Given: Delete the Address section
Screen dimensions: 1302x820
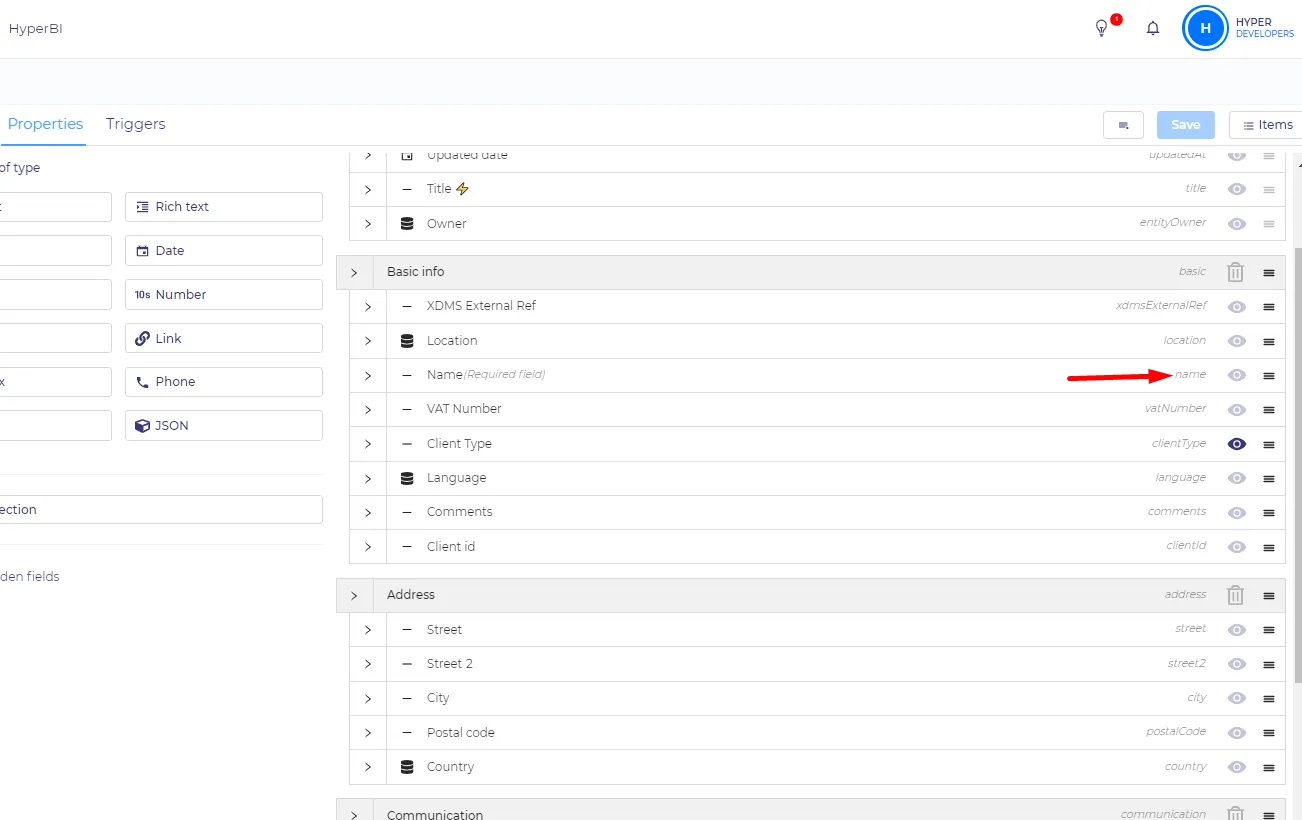Looking at the screenshot, I should 1236,595.
